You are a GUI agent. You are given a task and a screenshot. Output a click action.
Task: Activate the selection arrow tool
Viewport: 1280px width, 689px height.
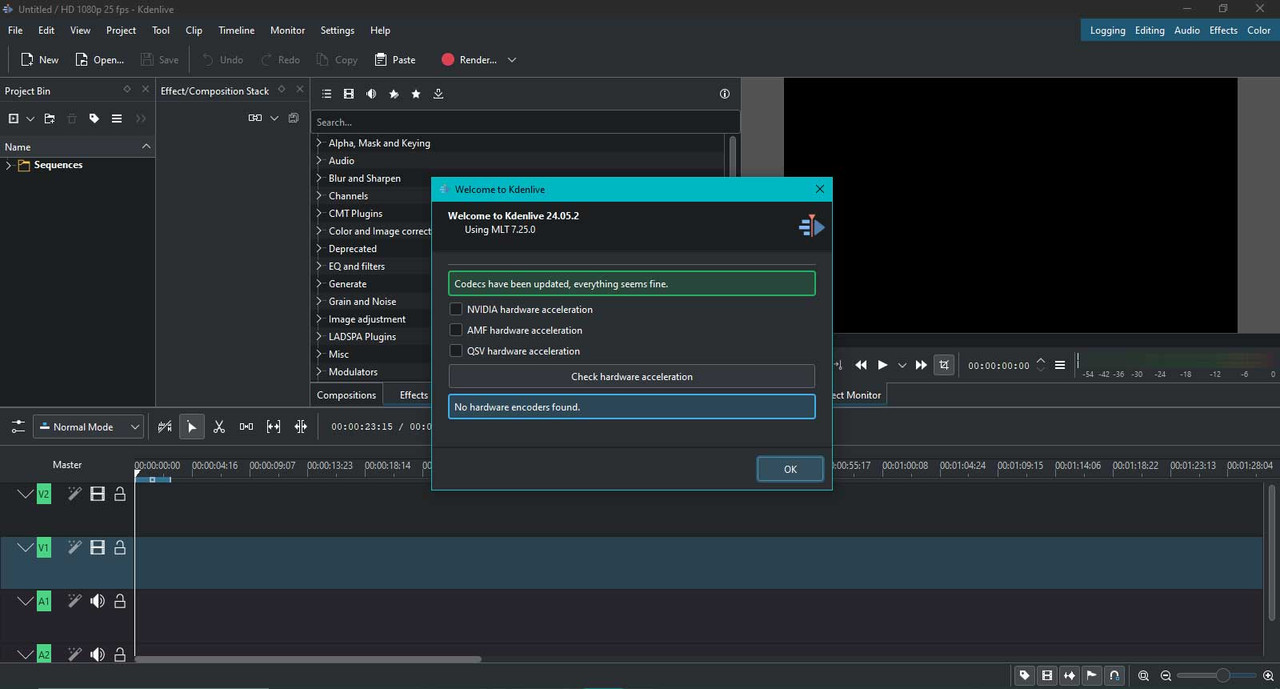coord(192,427)
